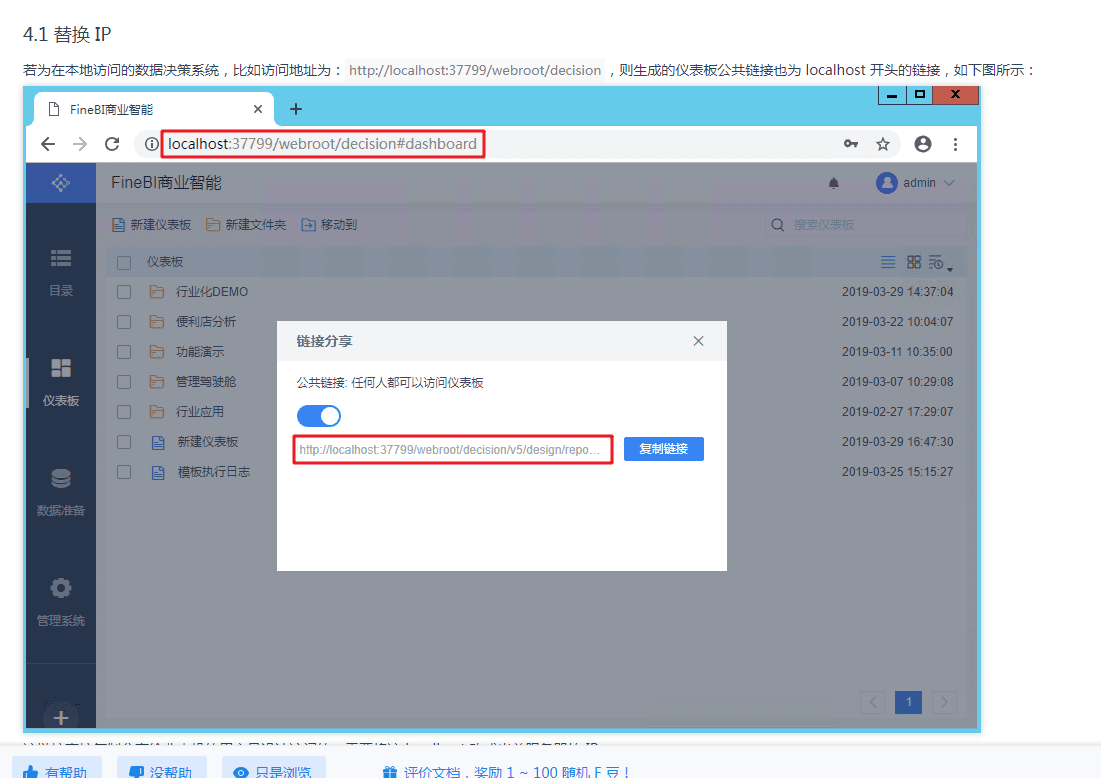The image size is (1101, 778).
Task: Go to next page in pagination
Action: (x=944, y=702)
